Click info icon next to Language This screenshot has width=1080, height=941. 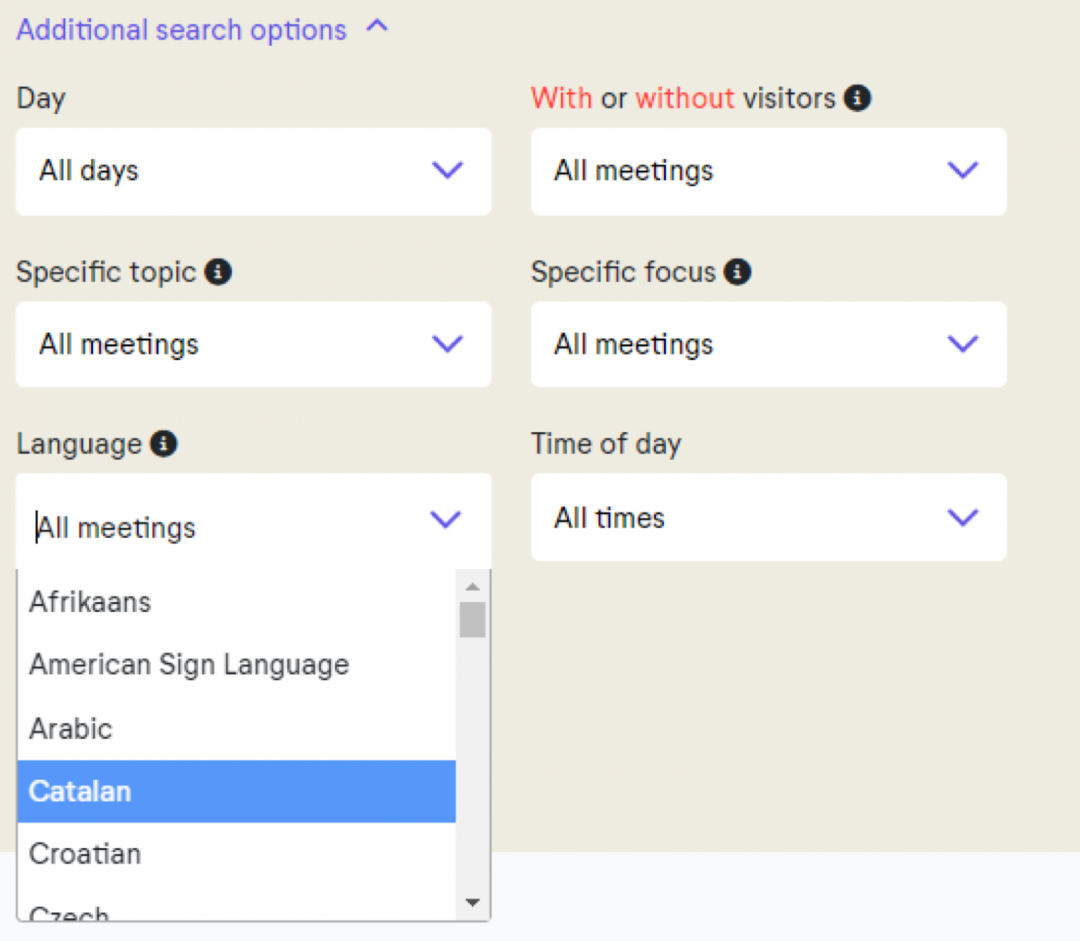[x=163, y=444]
